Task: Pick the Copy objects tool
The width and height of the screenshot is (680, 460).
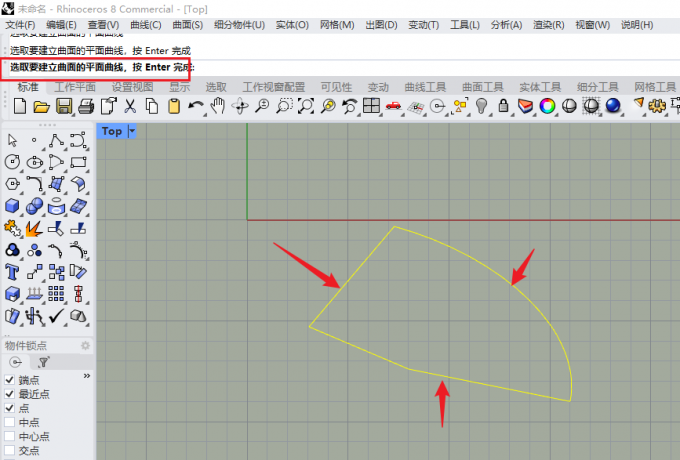Action: 56,272
